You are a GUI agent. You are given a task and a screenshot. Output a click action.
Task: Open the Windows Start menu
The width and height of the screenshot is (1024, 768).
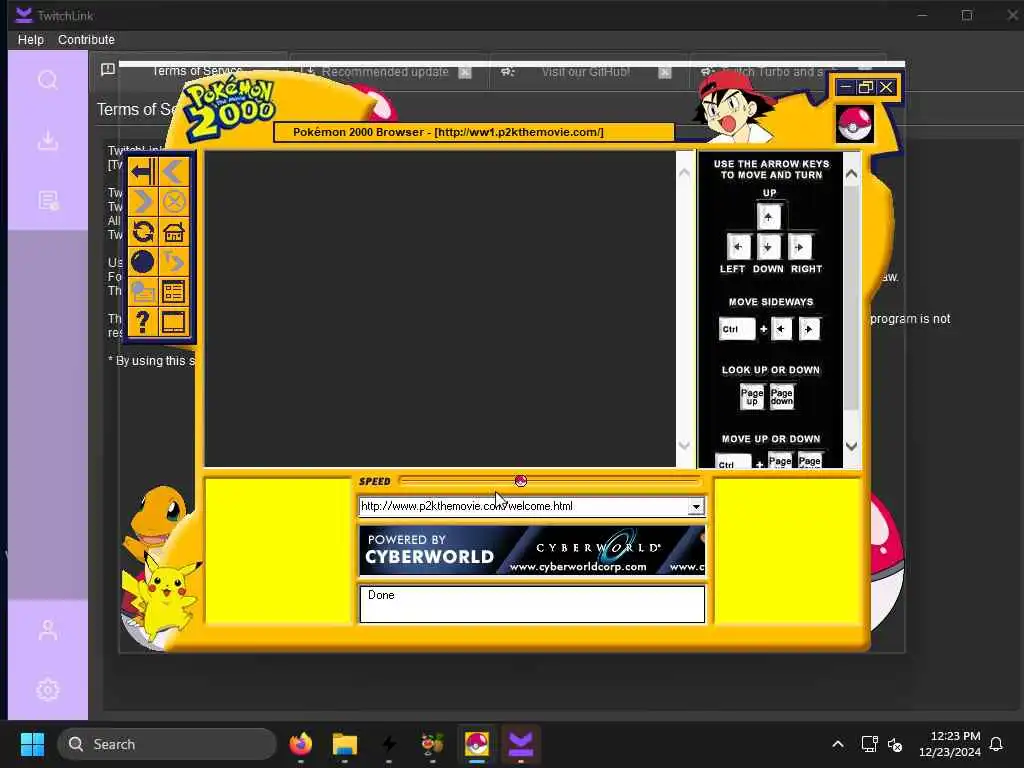tap(32, 744)
